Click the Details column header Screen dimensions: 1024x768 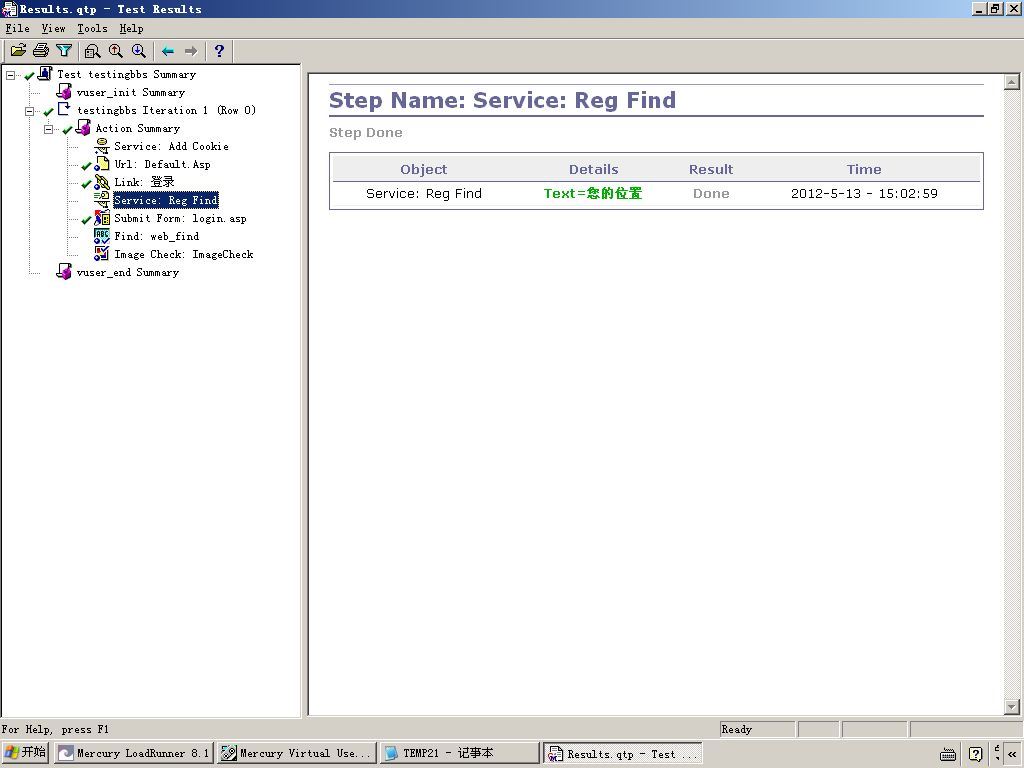pyautogui.click(x=593, y=169)
